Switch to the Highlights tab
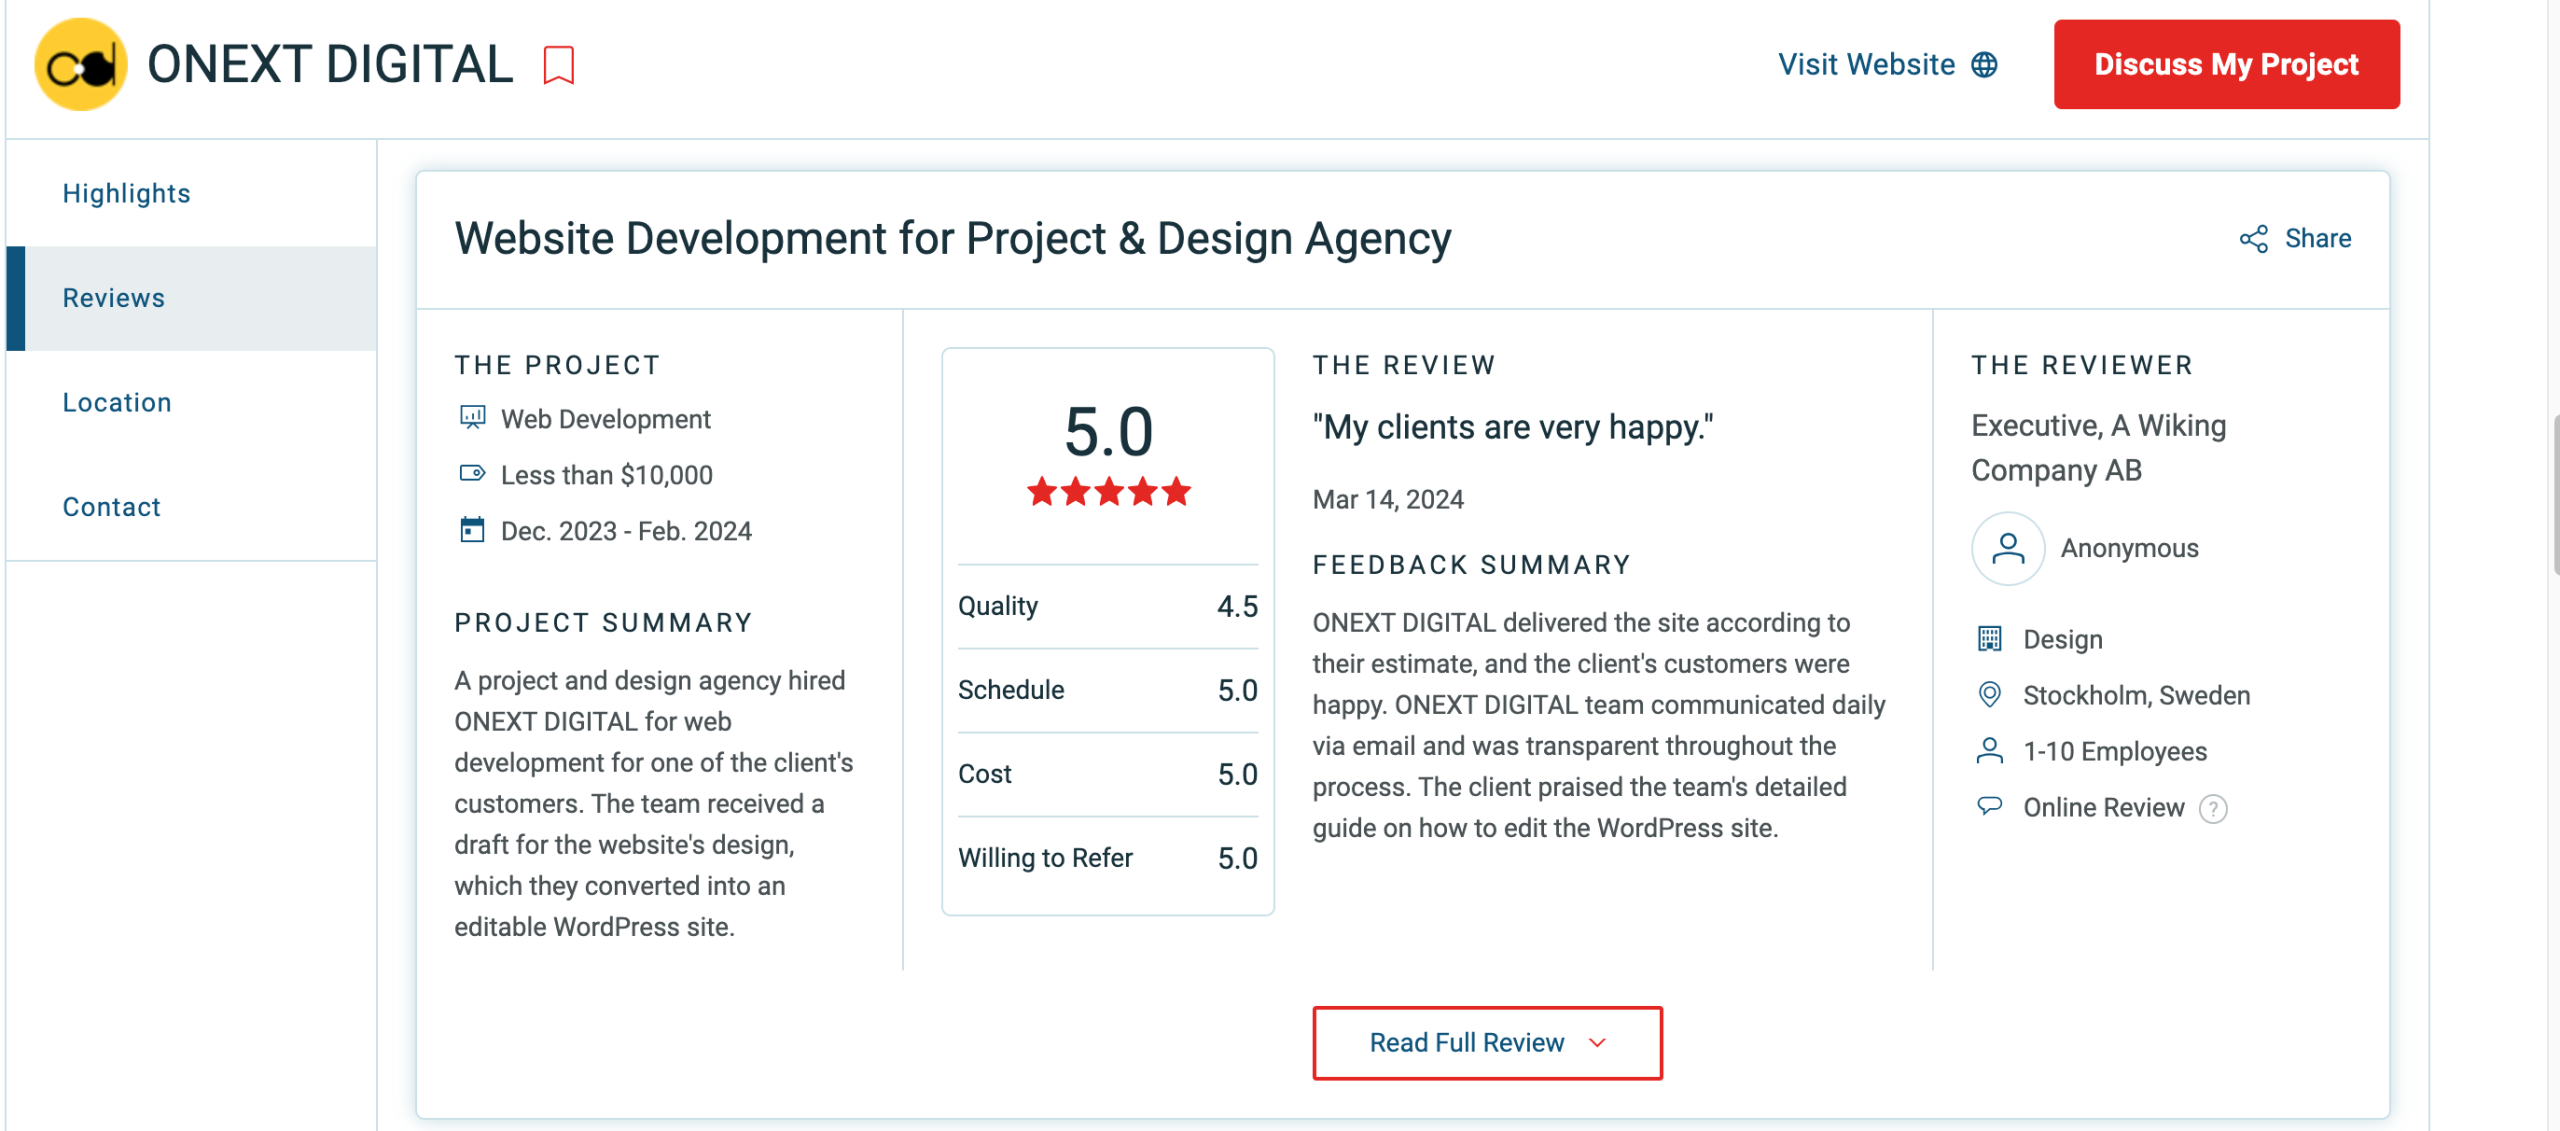2560x1131 pixels. [126, 192]
